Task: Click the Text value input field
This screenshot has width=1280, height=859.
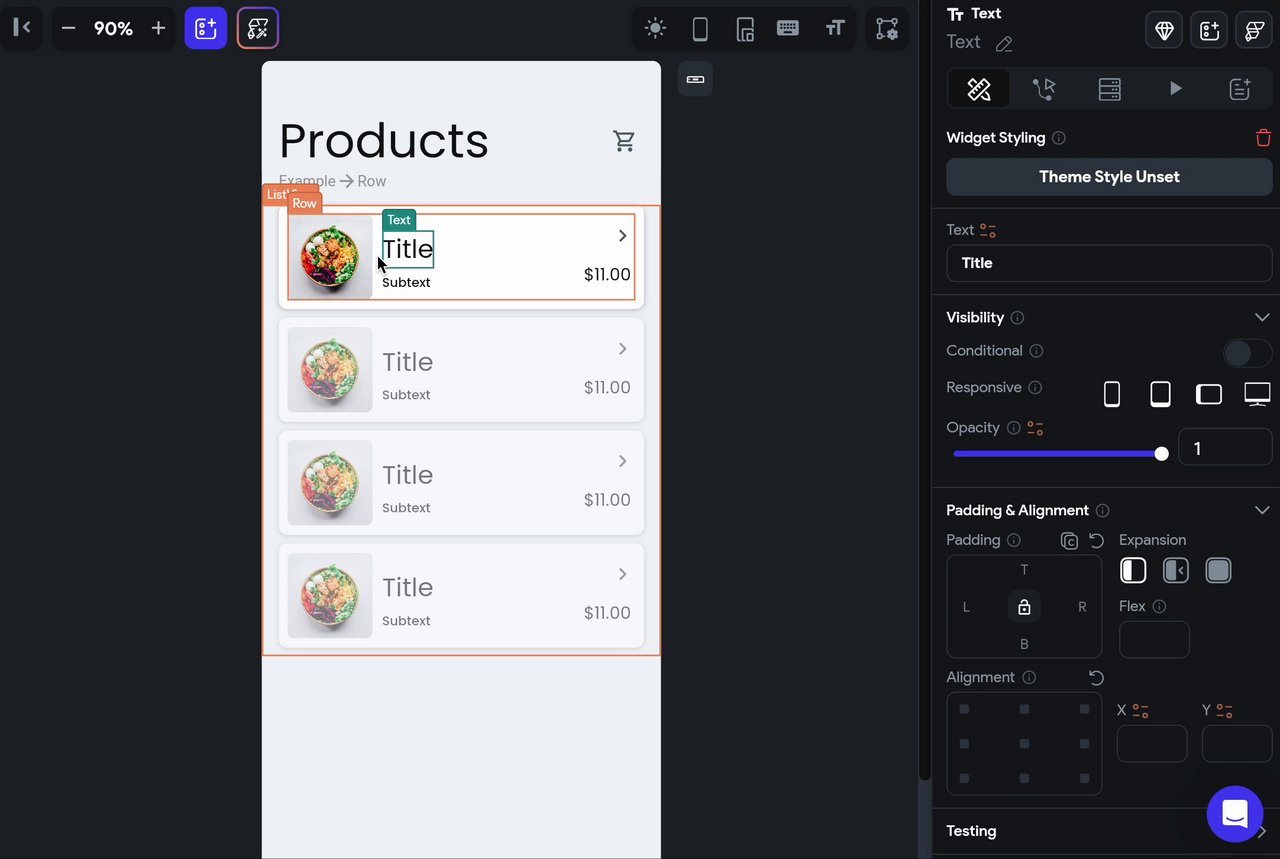Action: click(x=1109, y=263)
